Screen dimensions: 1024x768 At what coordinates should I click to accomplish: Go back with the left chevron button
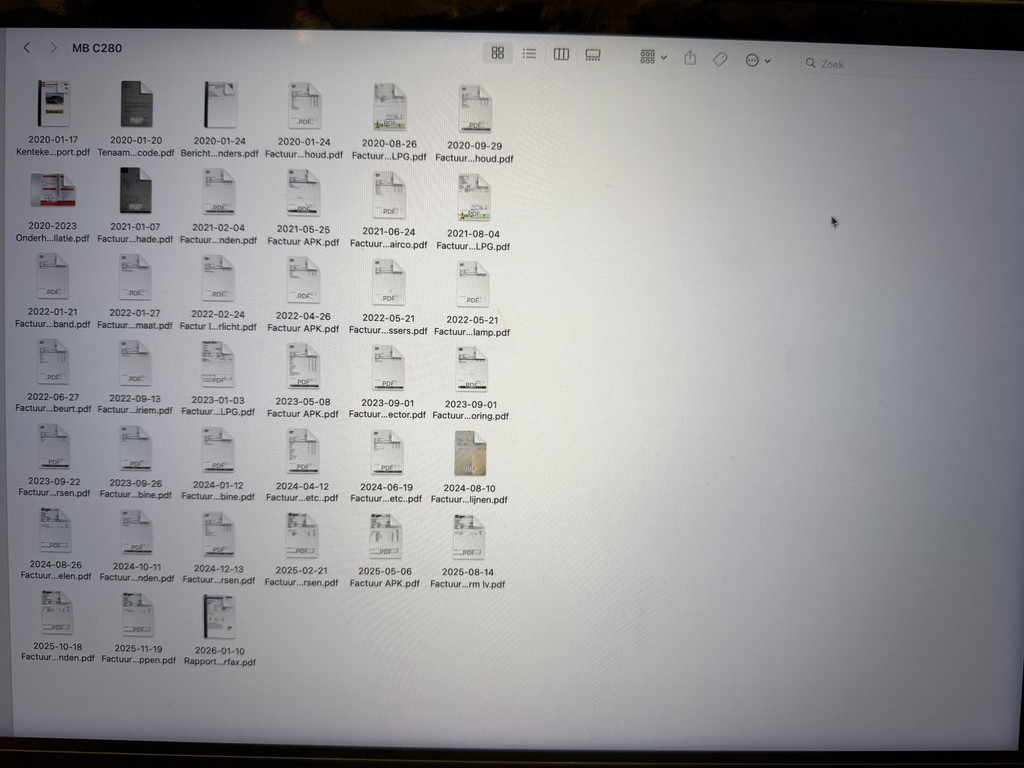(27, 48)
